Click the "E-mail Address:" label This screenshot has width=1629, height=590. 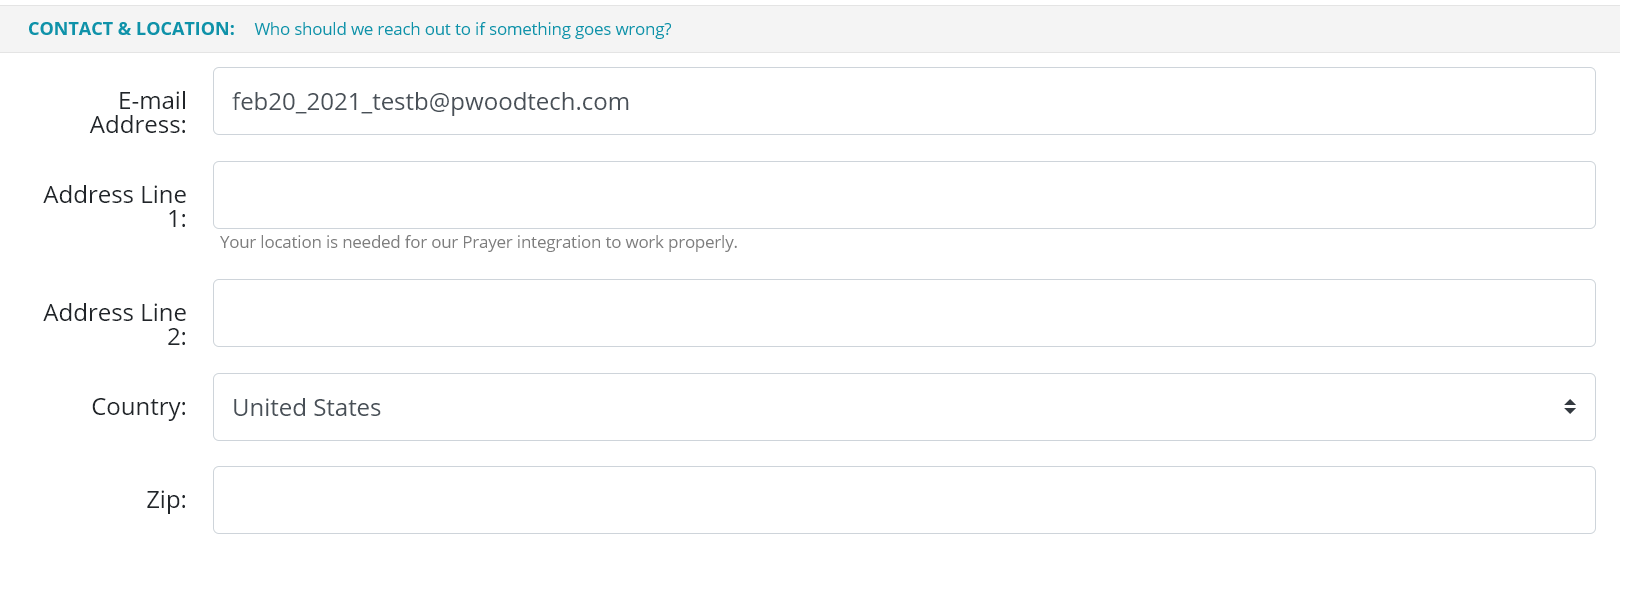(x=139, y=113)
